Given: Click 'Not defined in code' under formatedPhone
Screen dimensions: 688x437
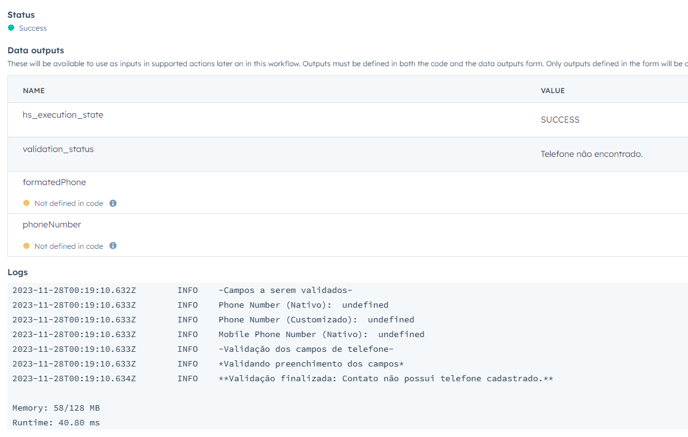Looking at the screenshot, I should click(69, 203).
